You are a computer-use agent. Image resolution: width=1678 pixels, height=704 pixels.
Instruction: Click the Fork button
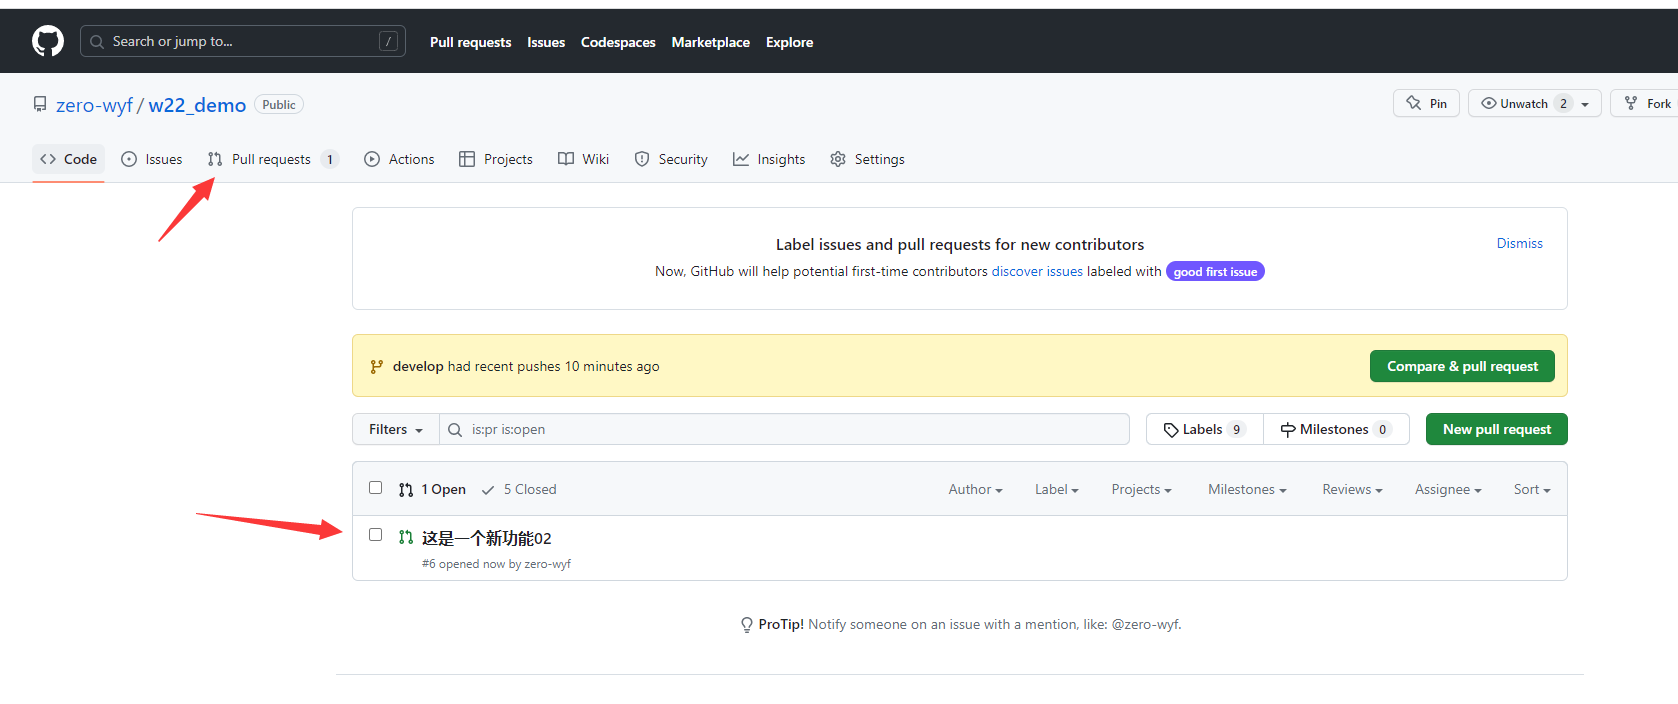click(x=1646, y=103)
